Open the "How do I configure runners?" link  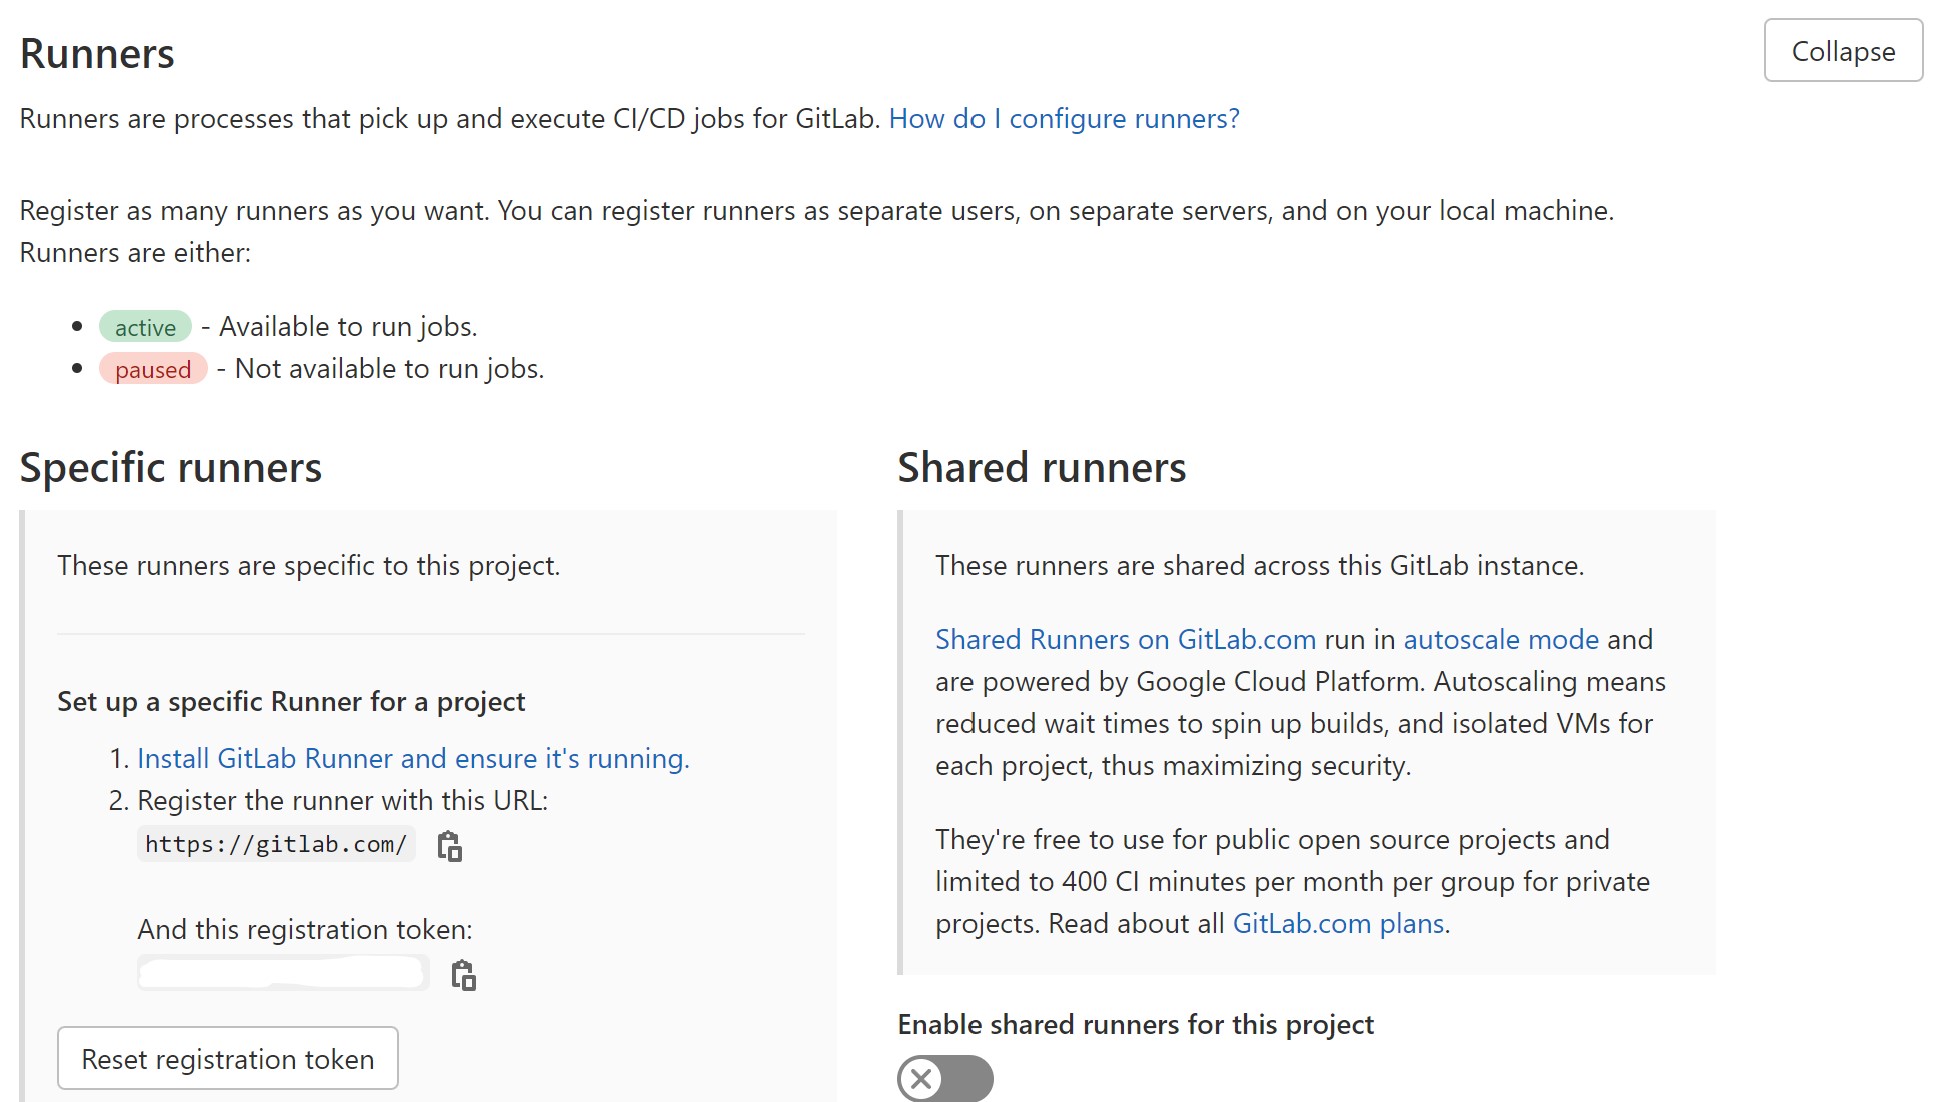click(1063, 118)
